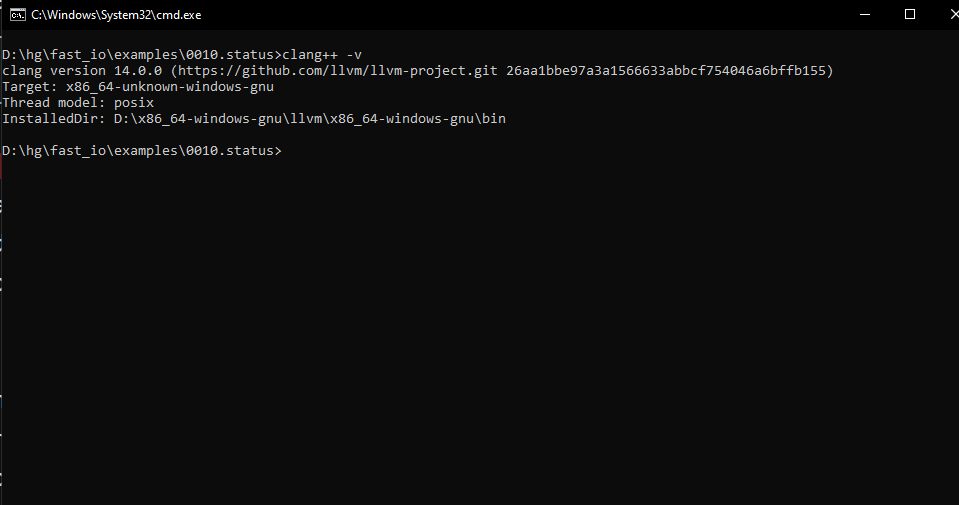This screenshot has width=959, height=505.
Task: Click the first D:\hg\fast_io prompt path
Action: click(141, 55)
